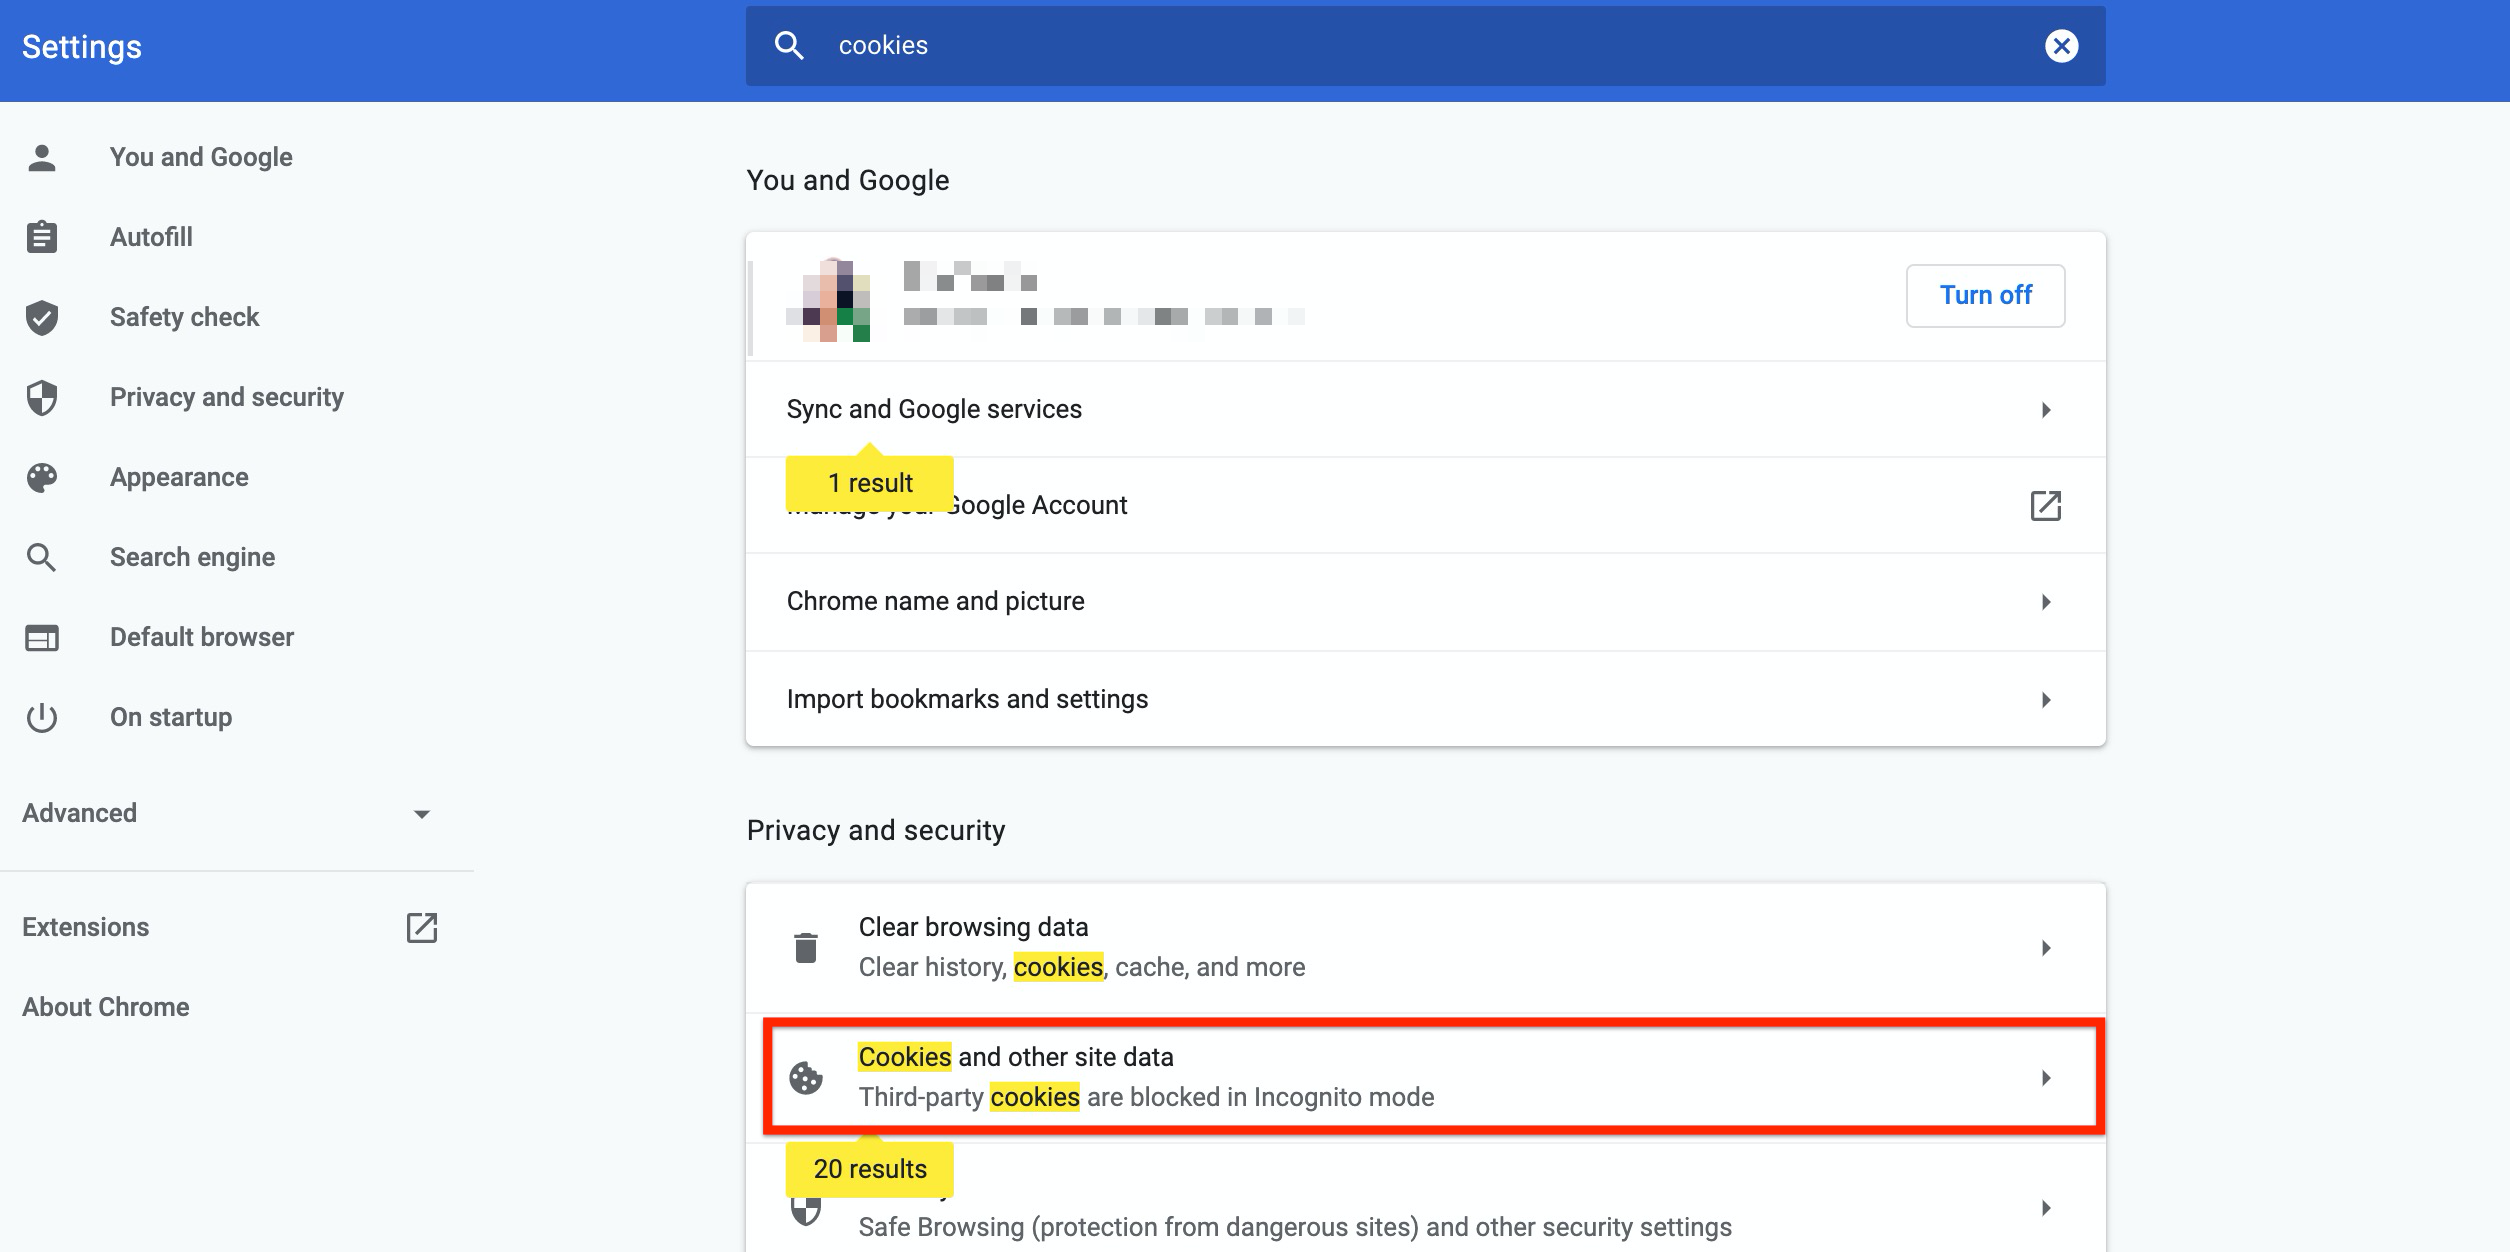This screenshot has height=1252, width=2510.
Task: Click the cookie icon in Cookies row
Action: coord(806,1077)
